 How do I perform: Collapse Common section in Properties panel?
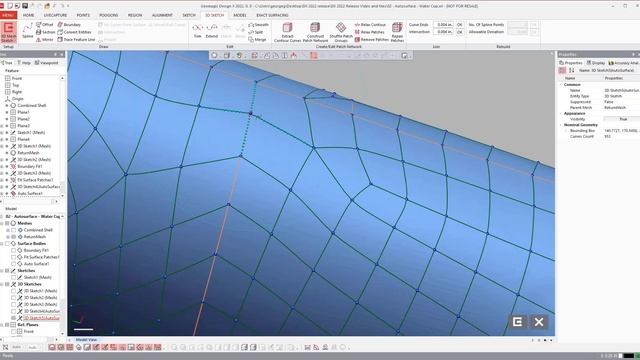coord(561,84)
